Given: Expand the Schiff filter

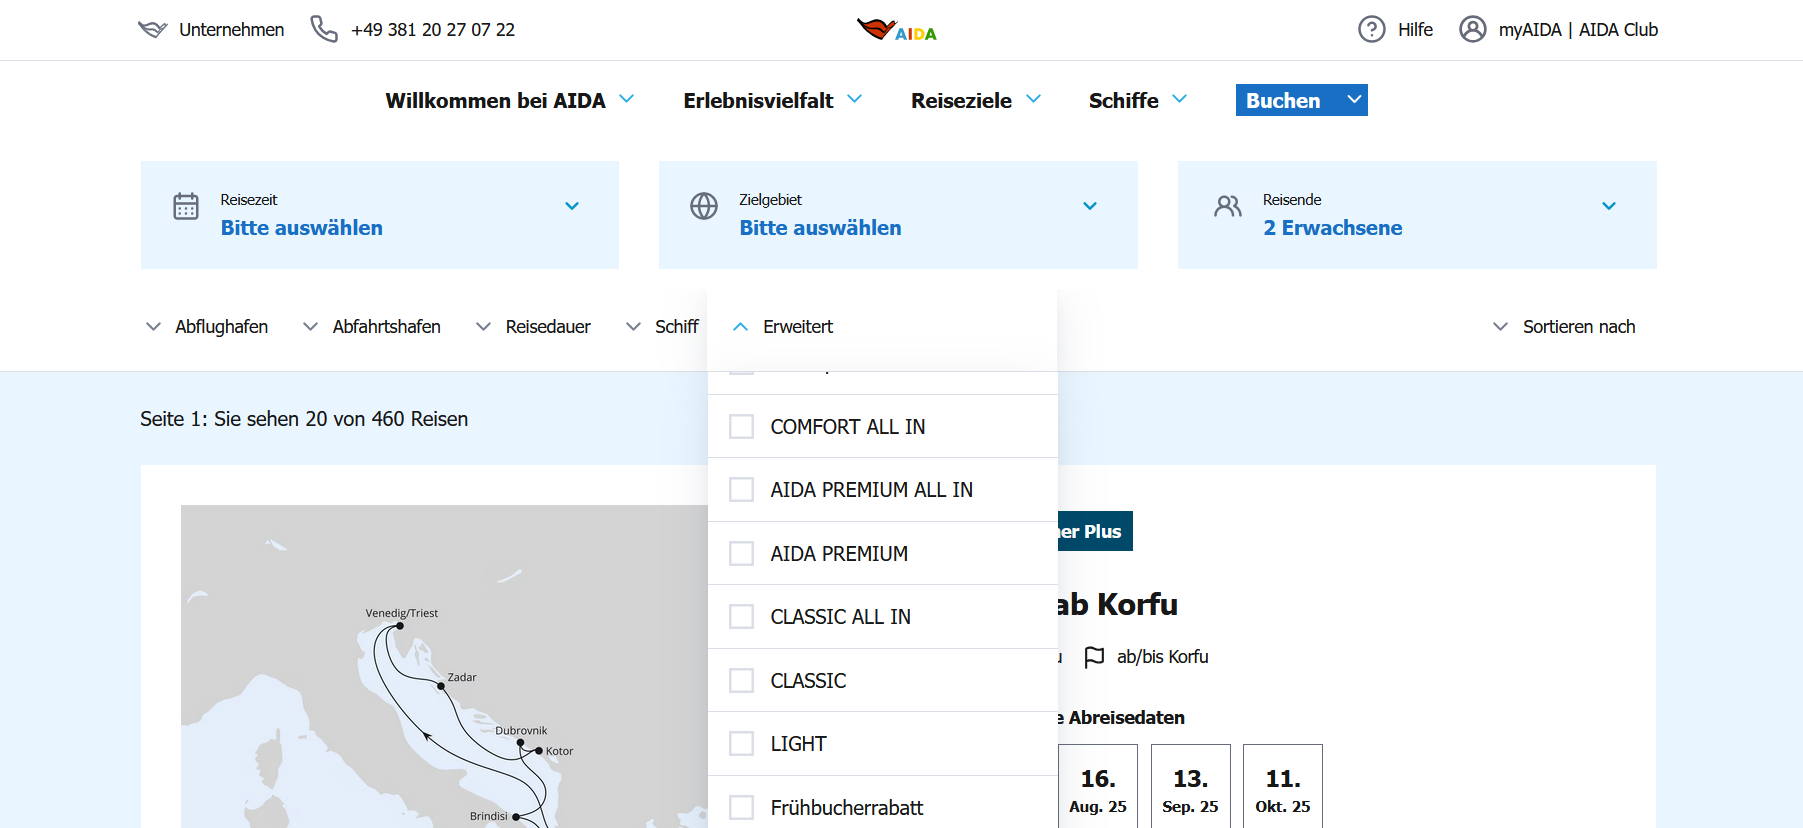Looking at the screenshot, I should (x=662, y=327).
